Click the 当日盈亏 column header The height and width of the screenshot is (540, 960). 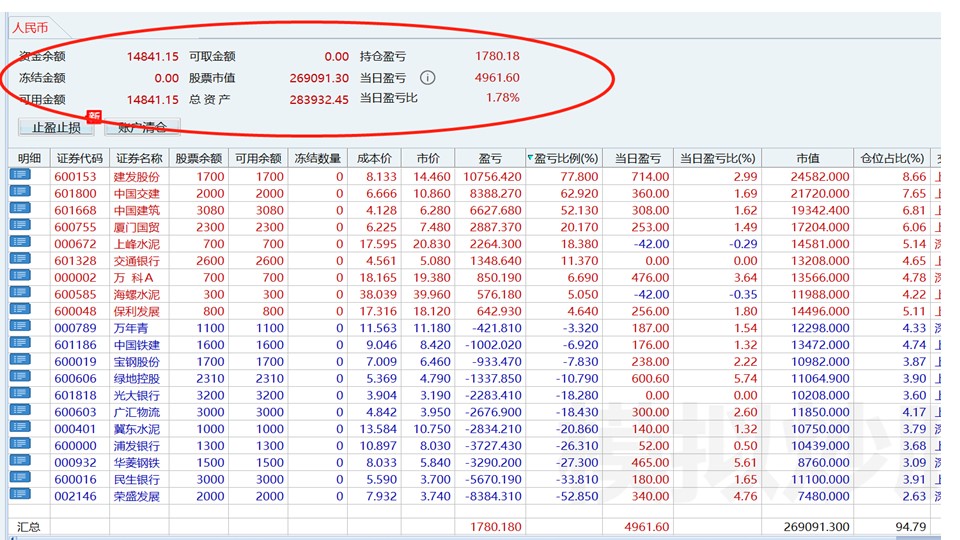(x=638, y=158)
